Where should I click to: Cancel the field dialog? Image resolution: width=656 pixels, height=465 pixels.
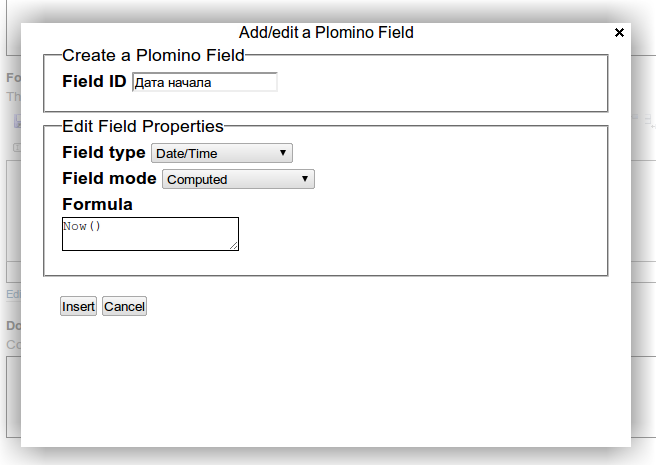coord(124,306)
